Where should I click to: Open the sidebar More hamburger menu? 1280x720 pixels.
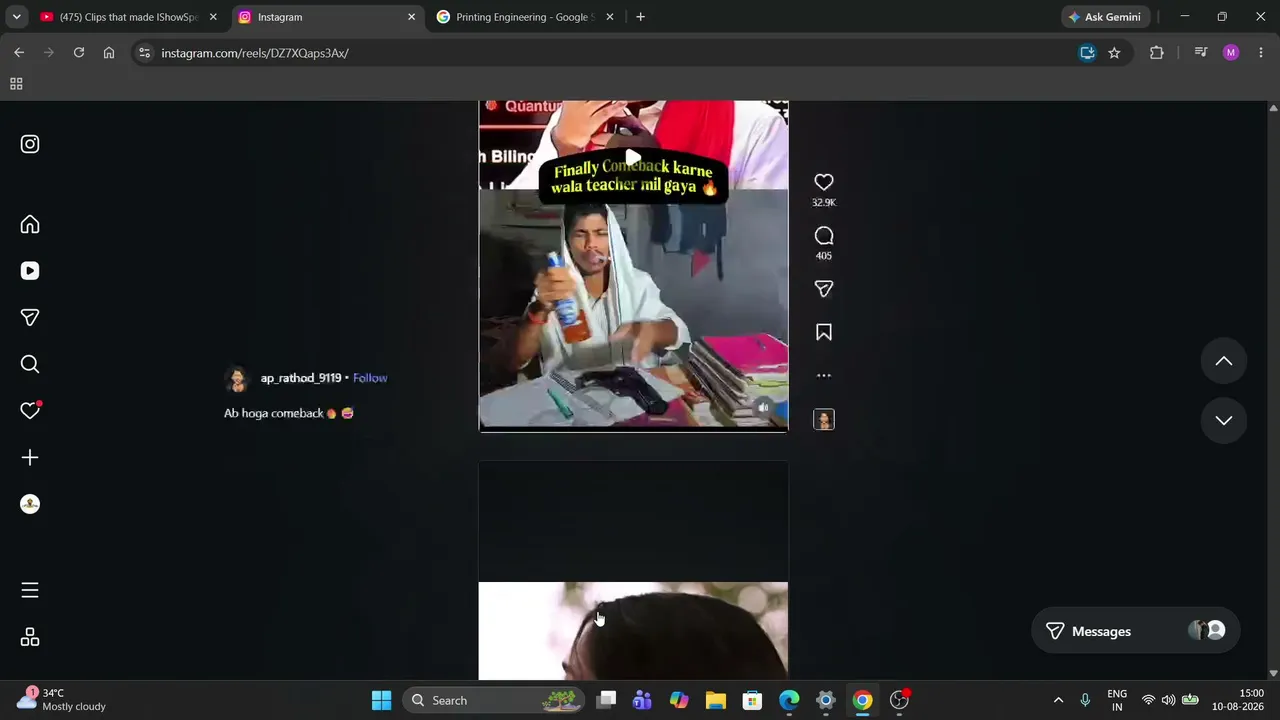30,590
